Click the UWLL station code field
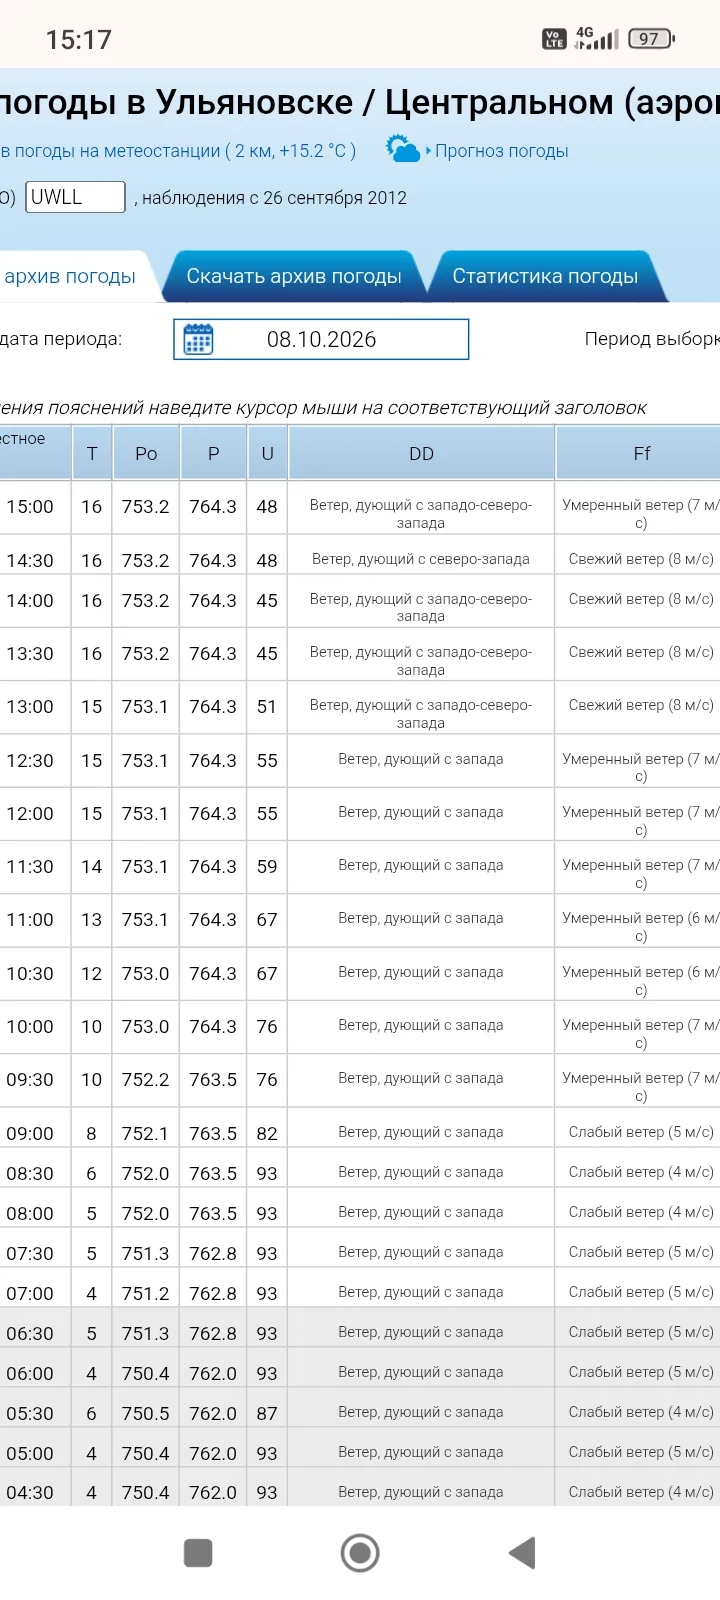The image size is (720, 1600). click(x=75, y=197)
